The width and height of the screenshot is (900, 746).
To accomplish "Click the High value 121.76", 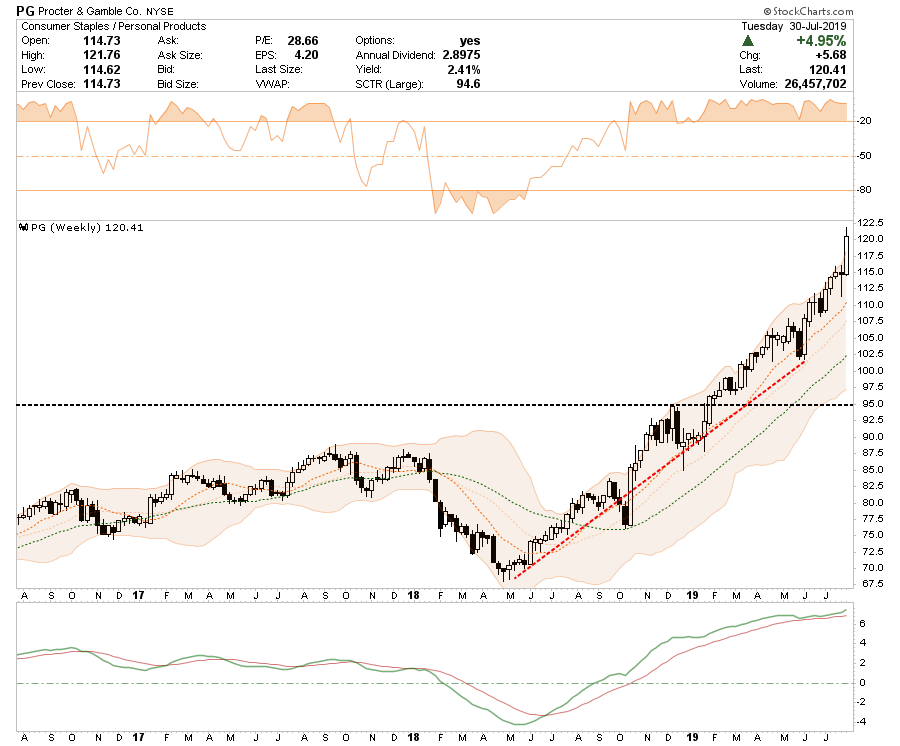I will point(102,55).
